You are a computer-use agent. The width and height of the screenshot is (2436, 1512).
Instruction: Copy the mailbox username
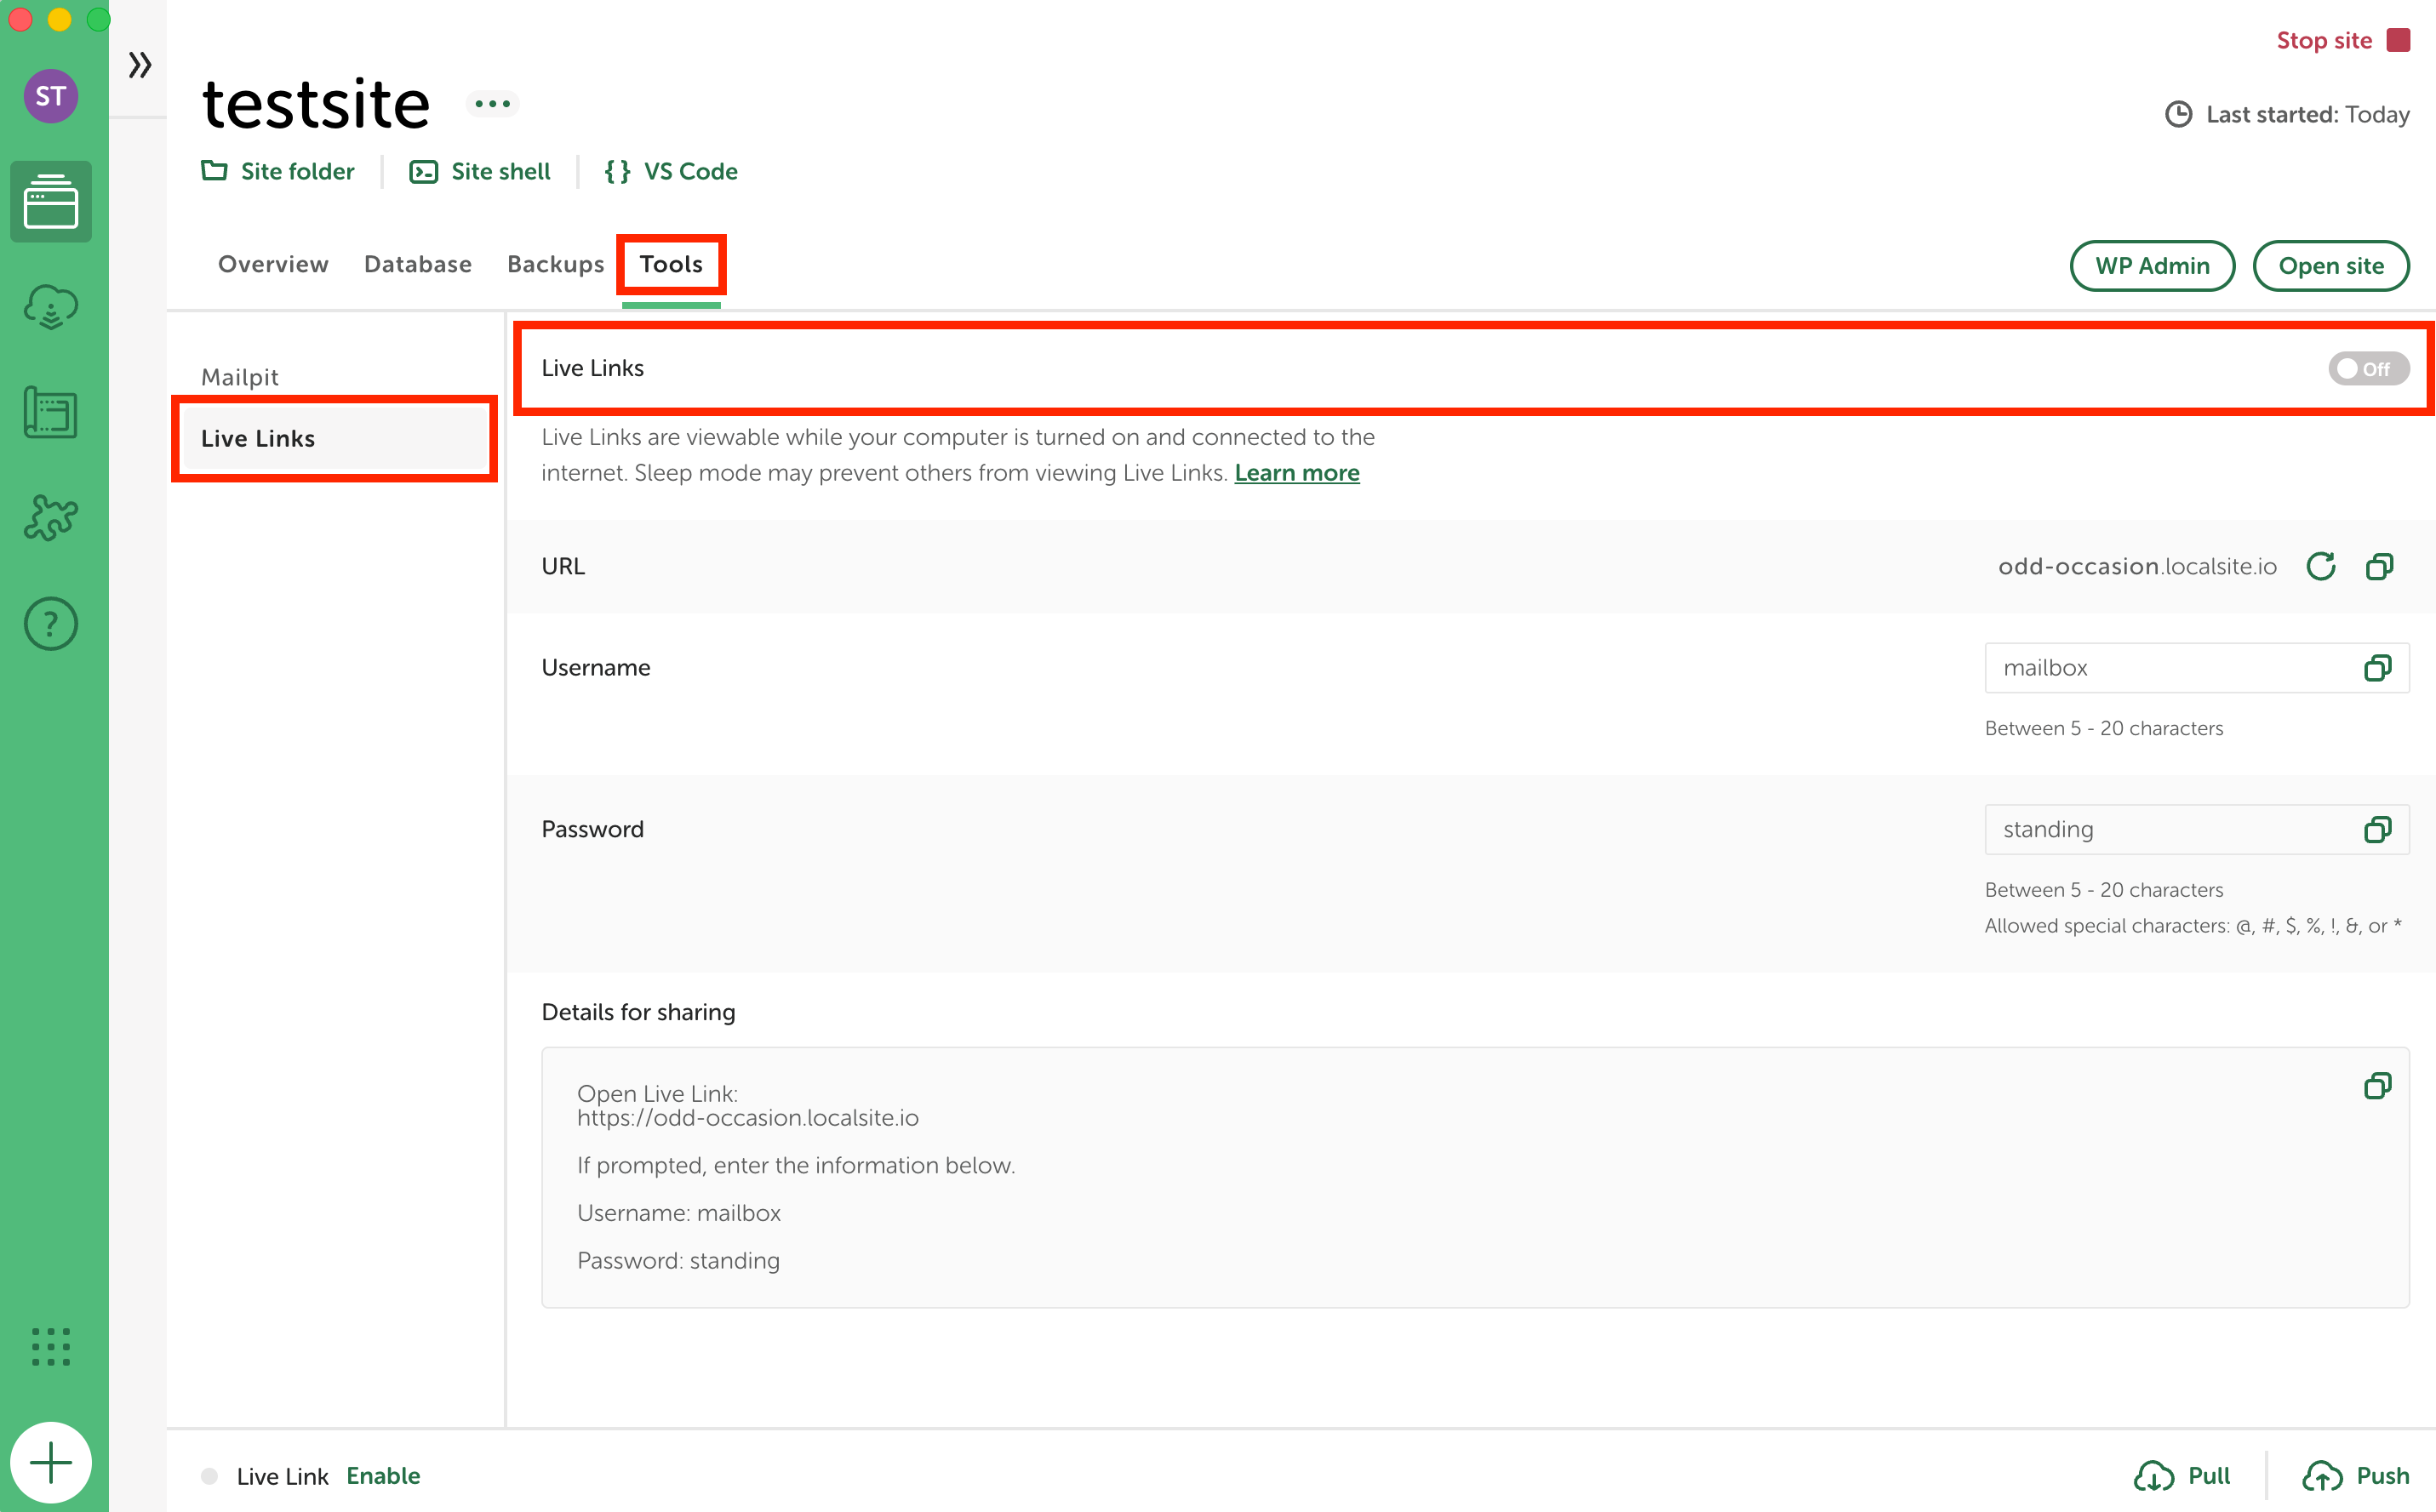pyautogui.click(x=2378, y=668)
